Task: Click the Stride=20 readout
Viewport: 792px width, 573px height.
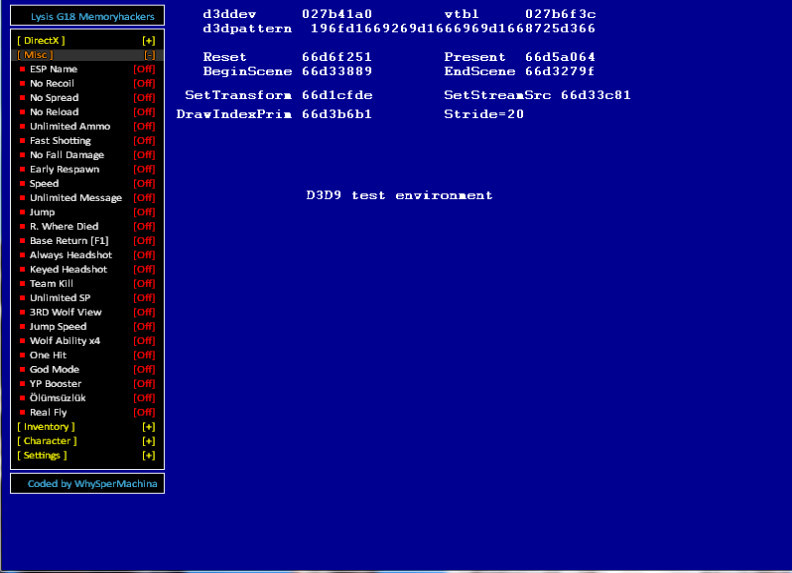Action: click(484, 114)
